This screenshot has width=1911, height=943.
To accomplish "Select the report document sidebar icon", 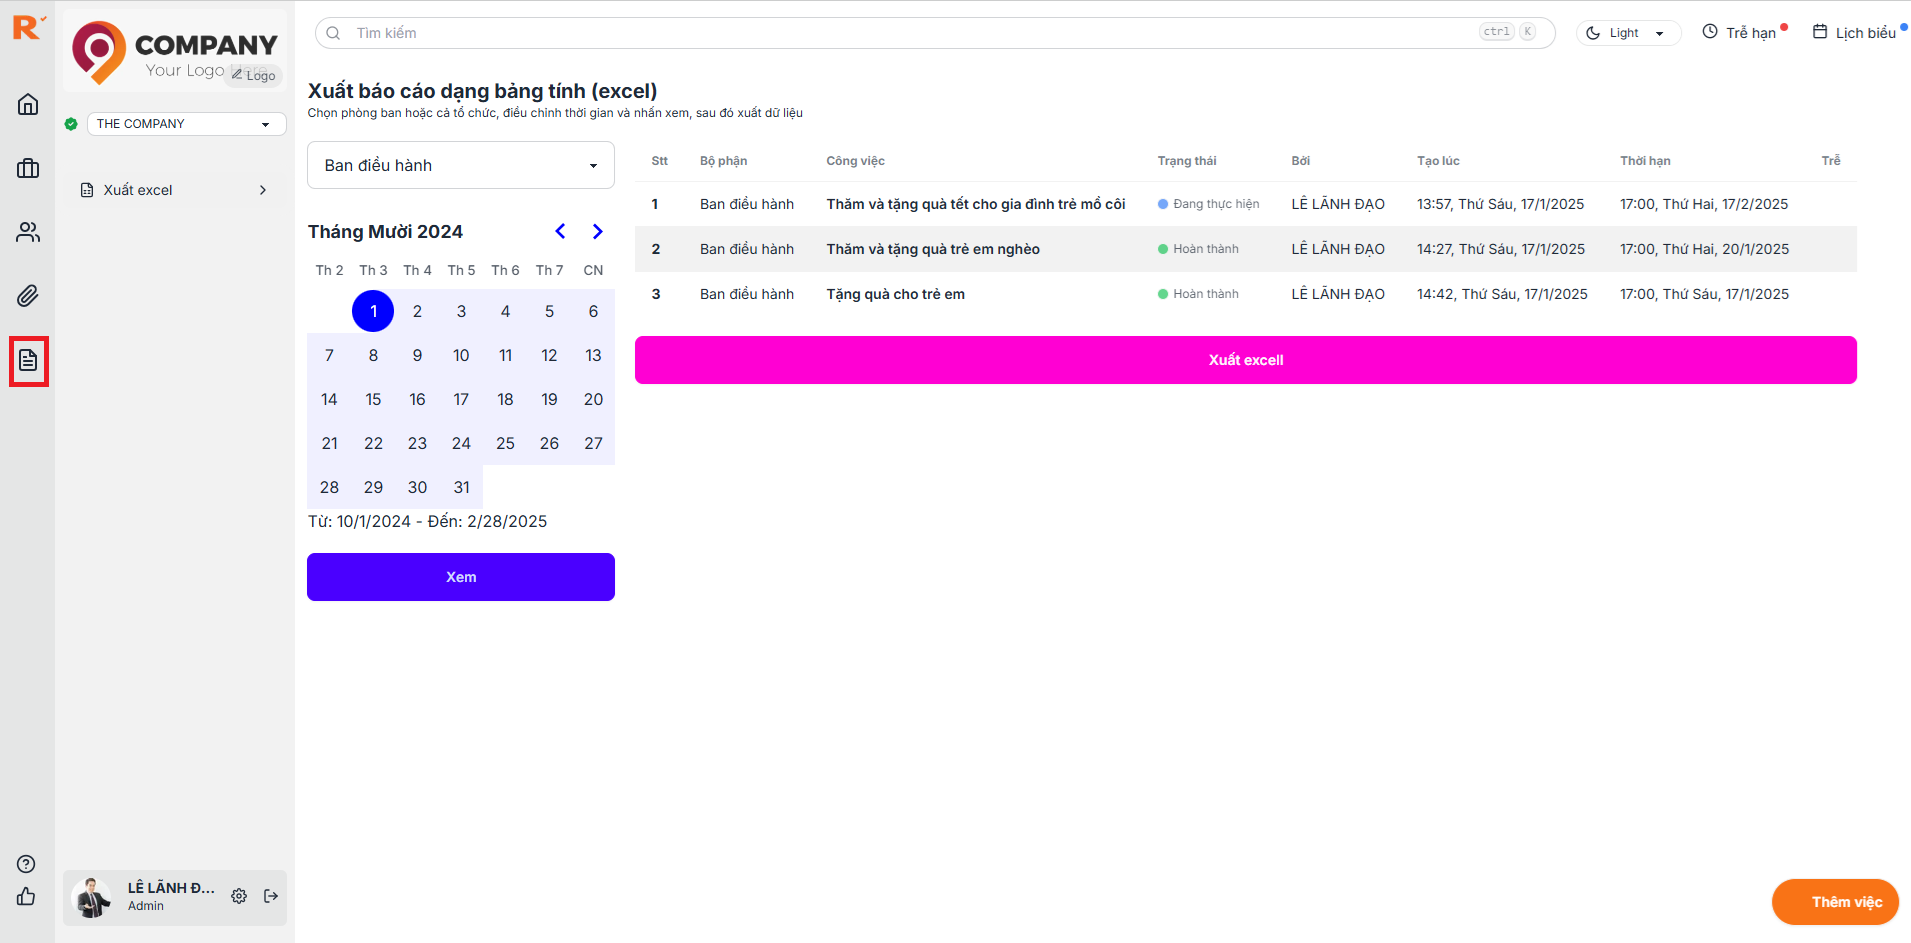I will tap(28, 361).
